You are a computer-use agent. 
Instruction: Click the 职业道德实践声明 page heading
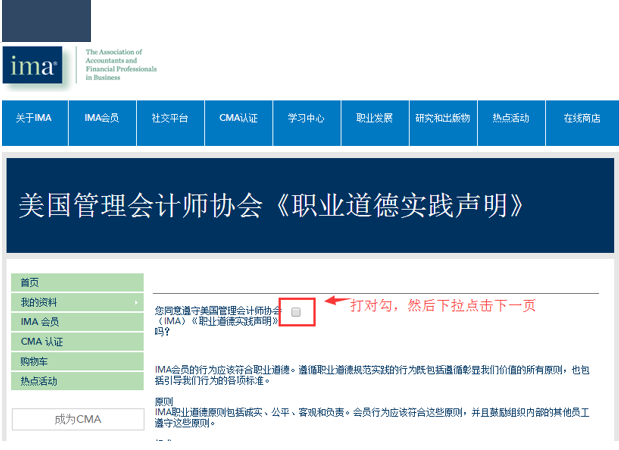click(x=271, y=205)
